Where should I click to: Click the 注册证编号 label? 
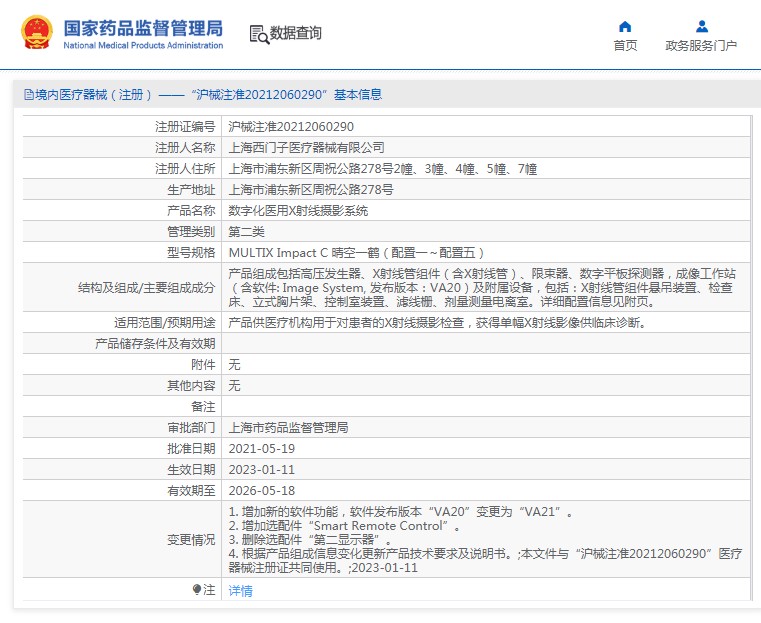(185, 127)
